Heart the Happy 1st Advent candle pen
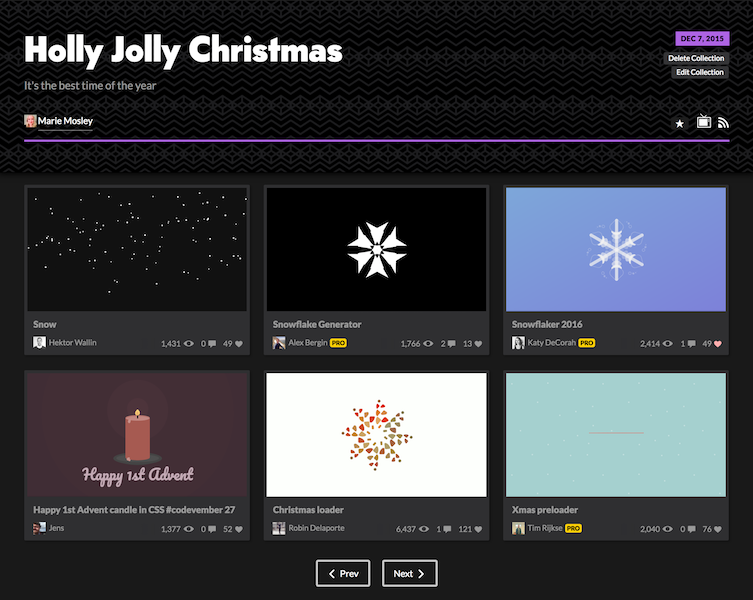The height and width of the screenshot is (600, 753). pyautogui.click(x=239, y=529)
